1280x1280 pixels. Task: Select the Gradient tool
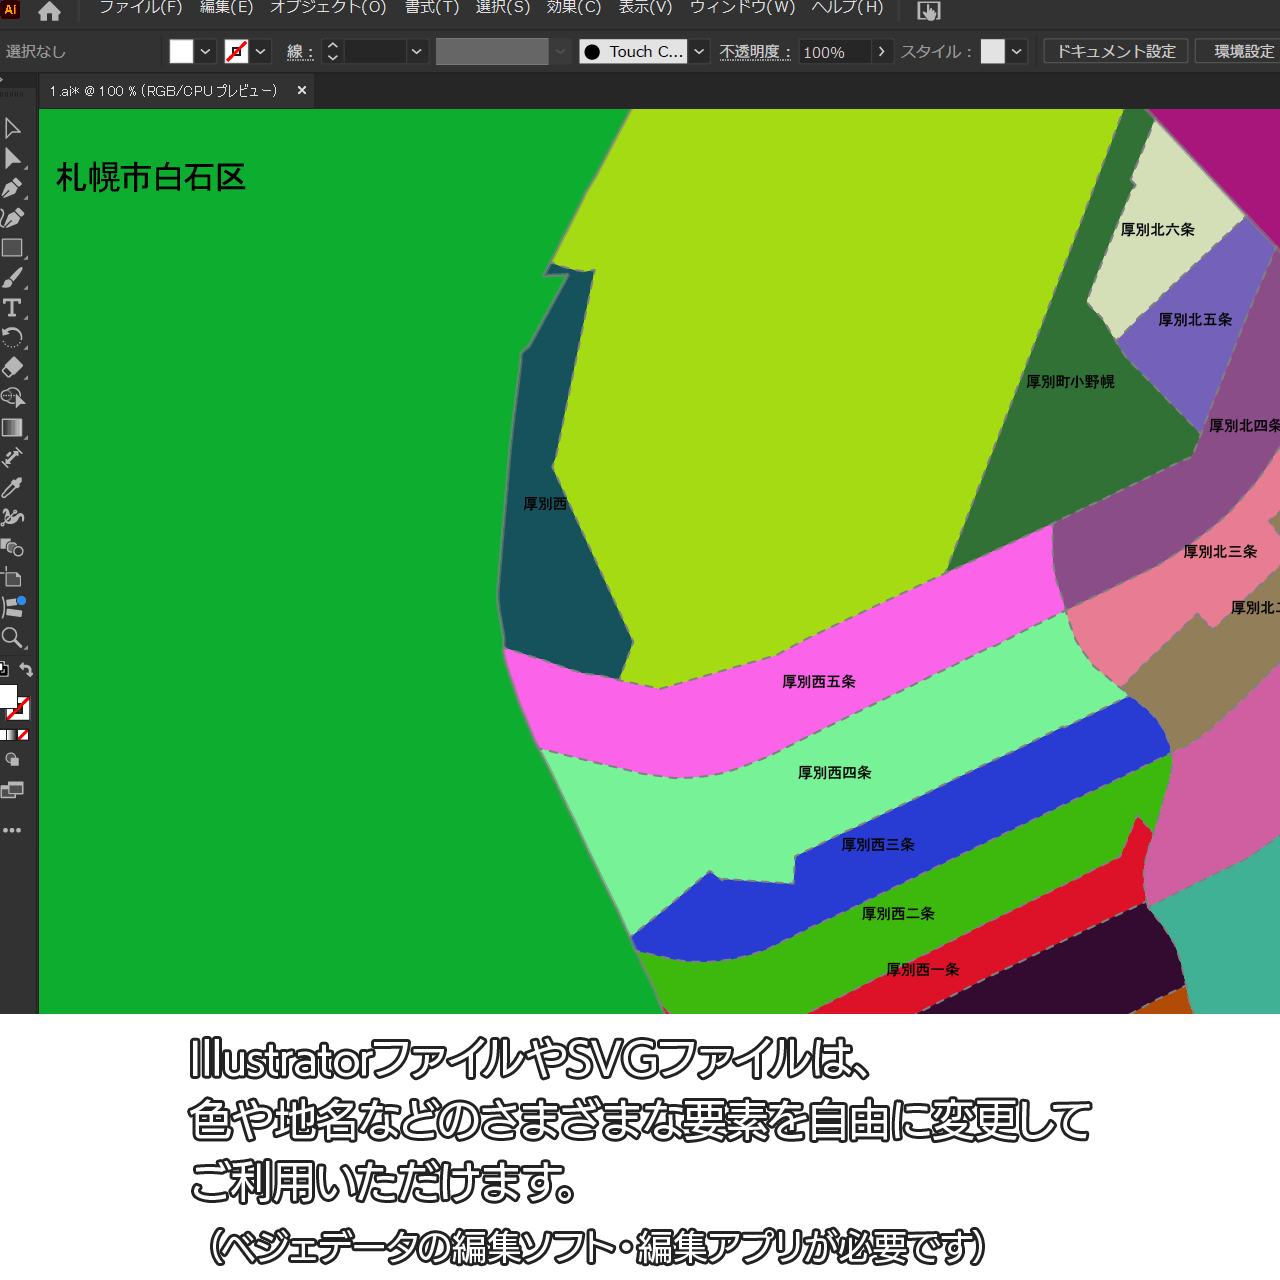(13, 428)
